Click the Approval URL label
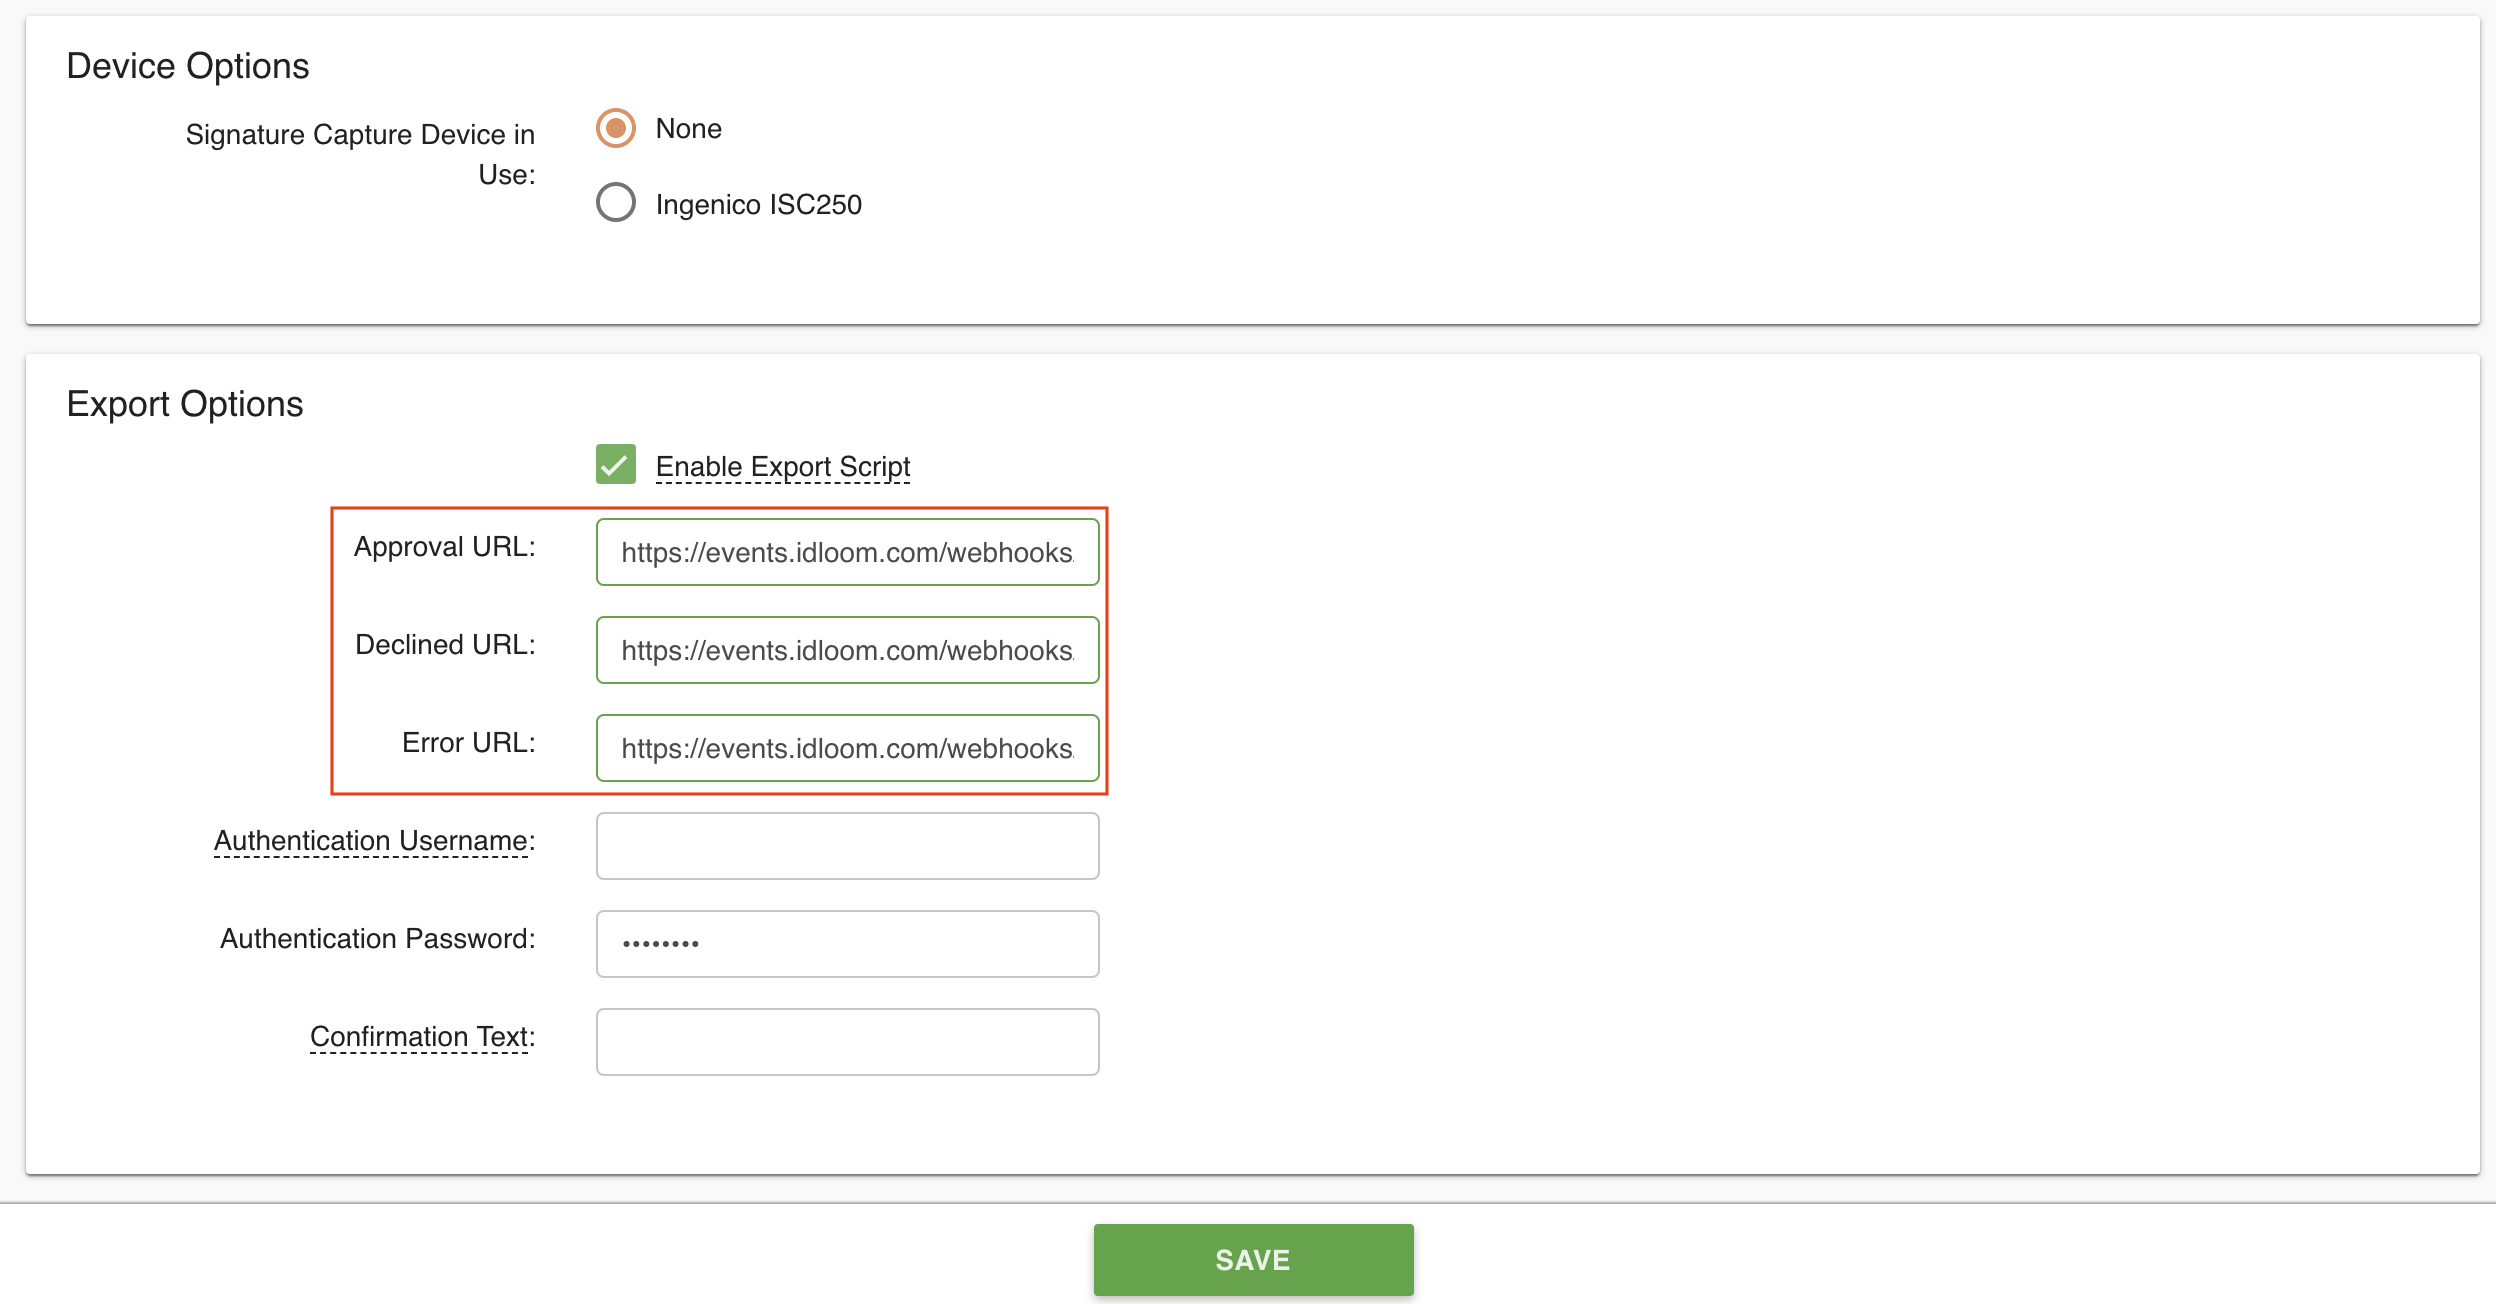The width and height of the screenshot is (2496, 1304). click(x=444, y=547)
